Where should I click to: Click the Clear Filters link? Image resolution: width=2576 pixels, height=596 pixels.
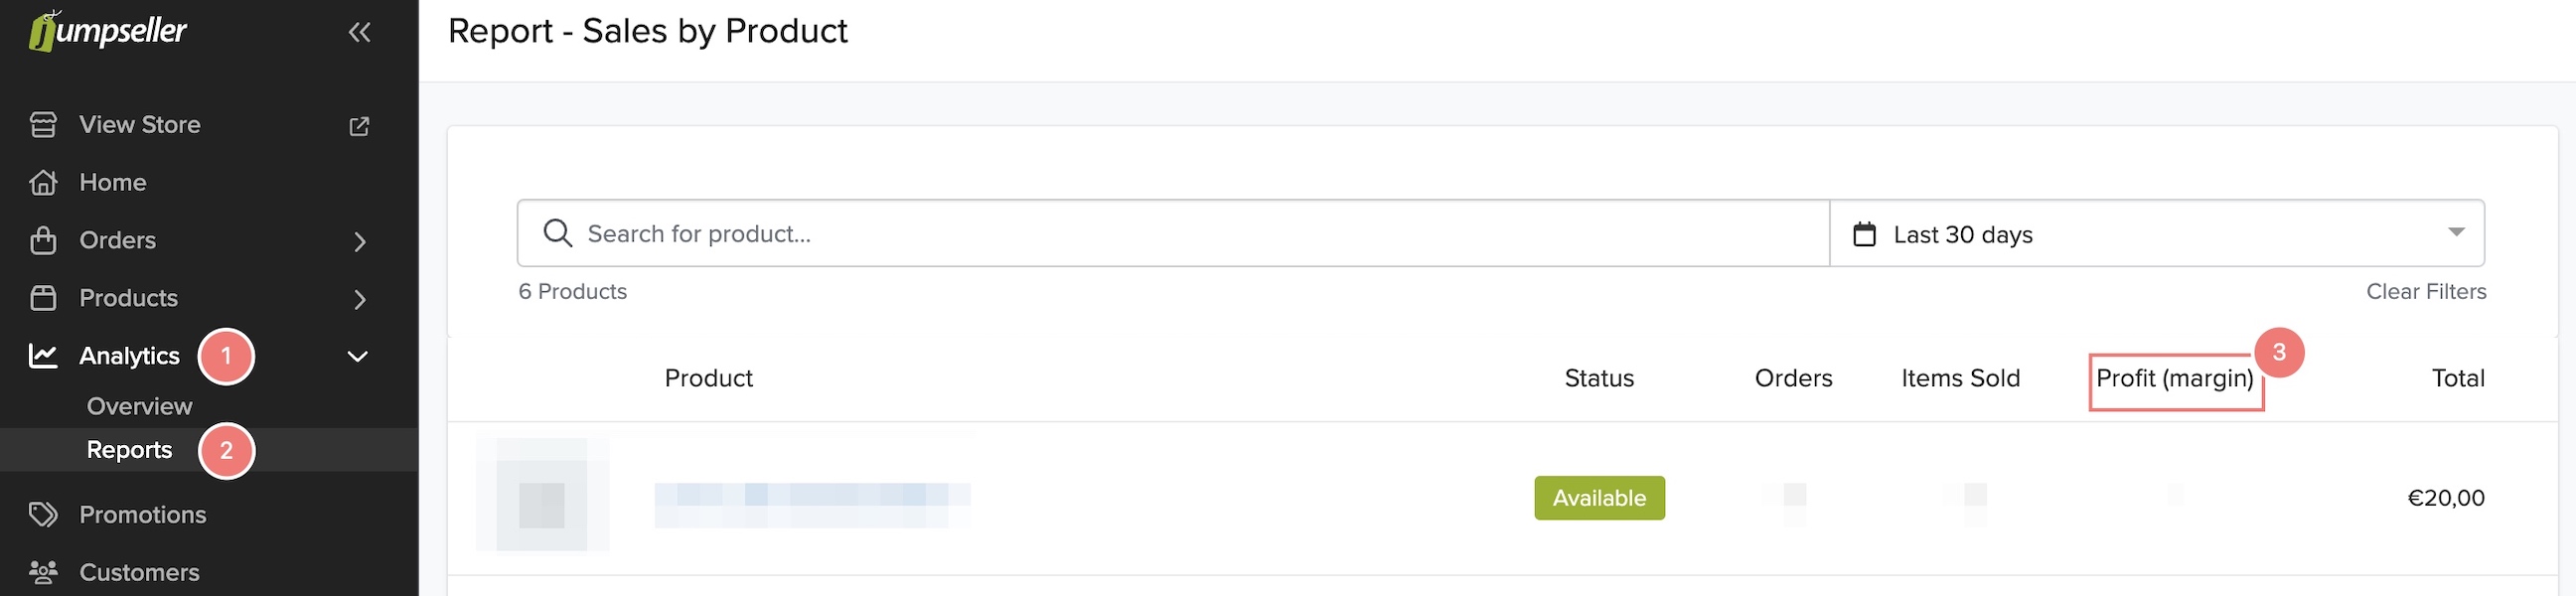(2425, 292)
